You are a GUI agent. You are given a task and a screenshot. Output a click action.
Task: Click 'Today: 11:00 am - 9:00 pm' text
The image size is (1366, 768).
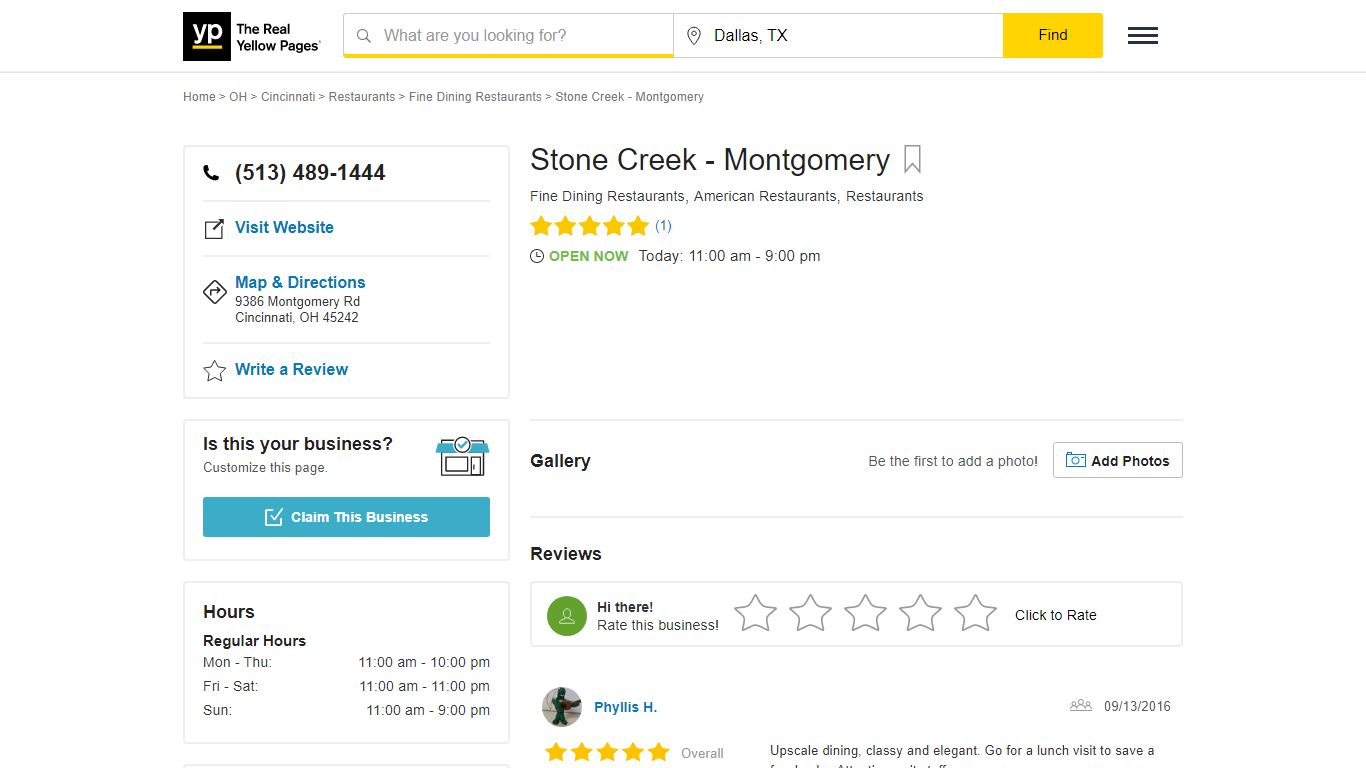[x=730, y=256]
